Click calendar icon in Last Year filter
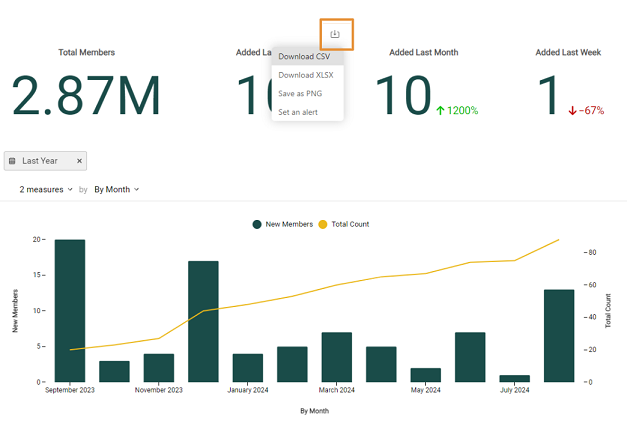Viewport: 627px width, 426px height. pyautogui.click(x=13, y=161)
